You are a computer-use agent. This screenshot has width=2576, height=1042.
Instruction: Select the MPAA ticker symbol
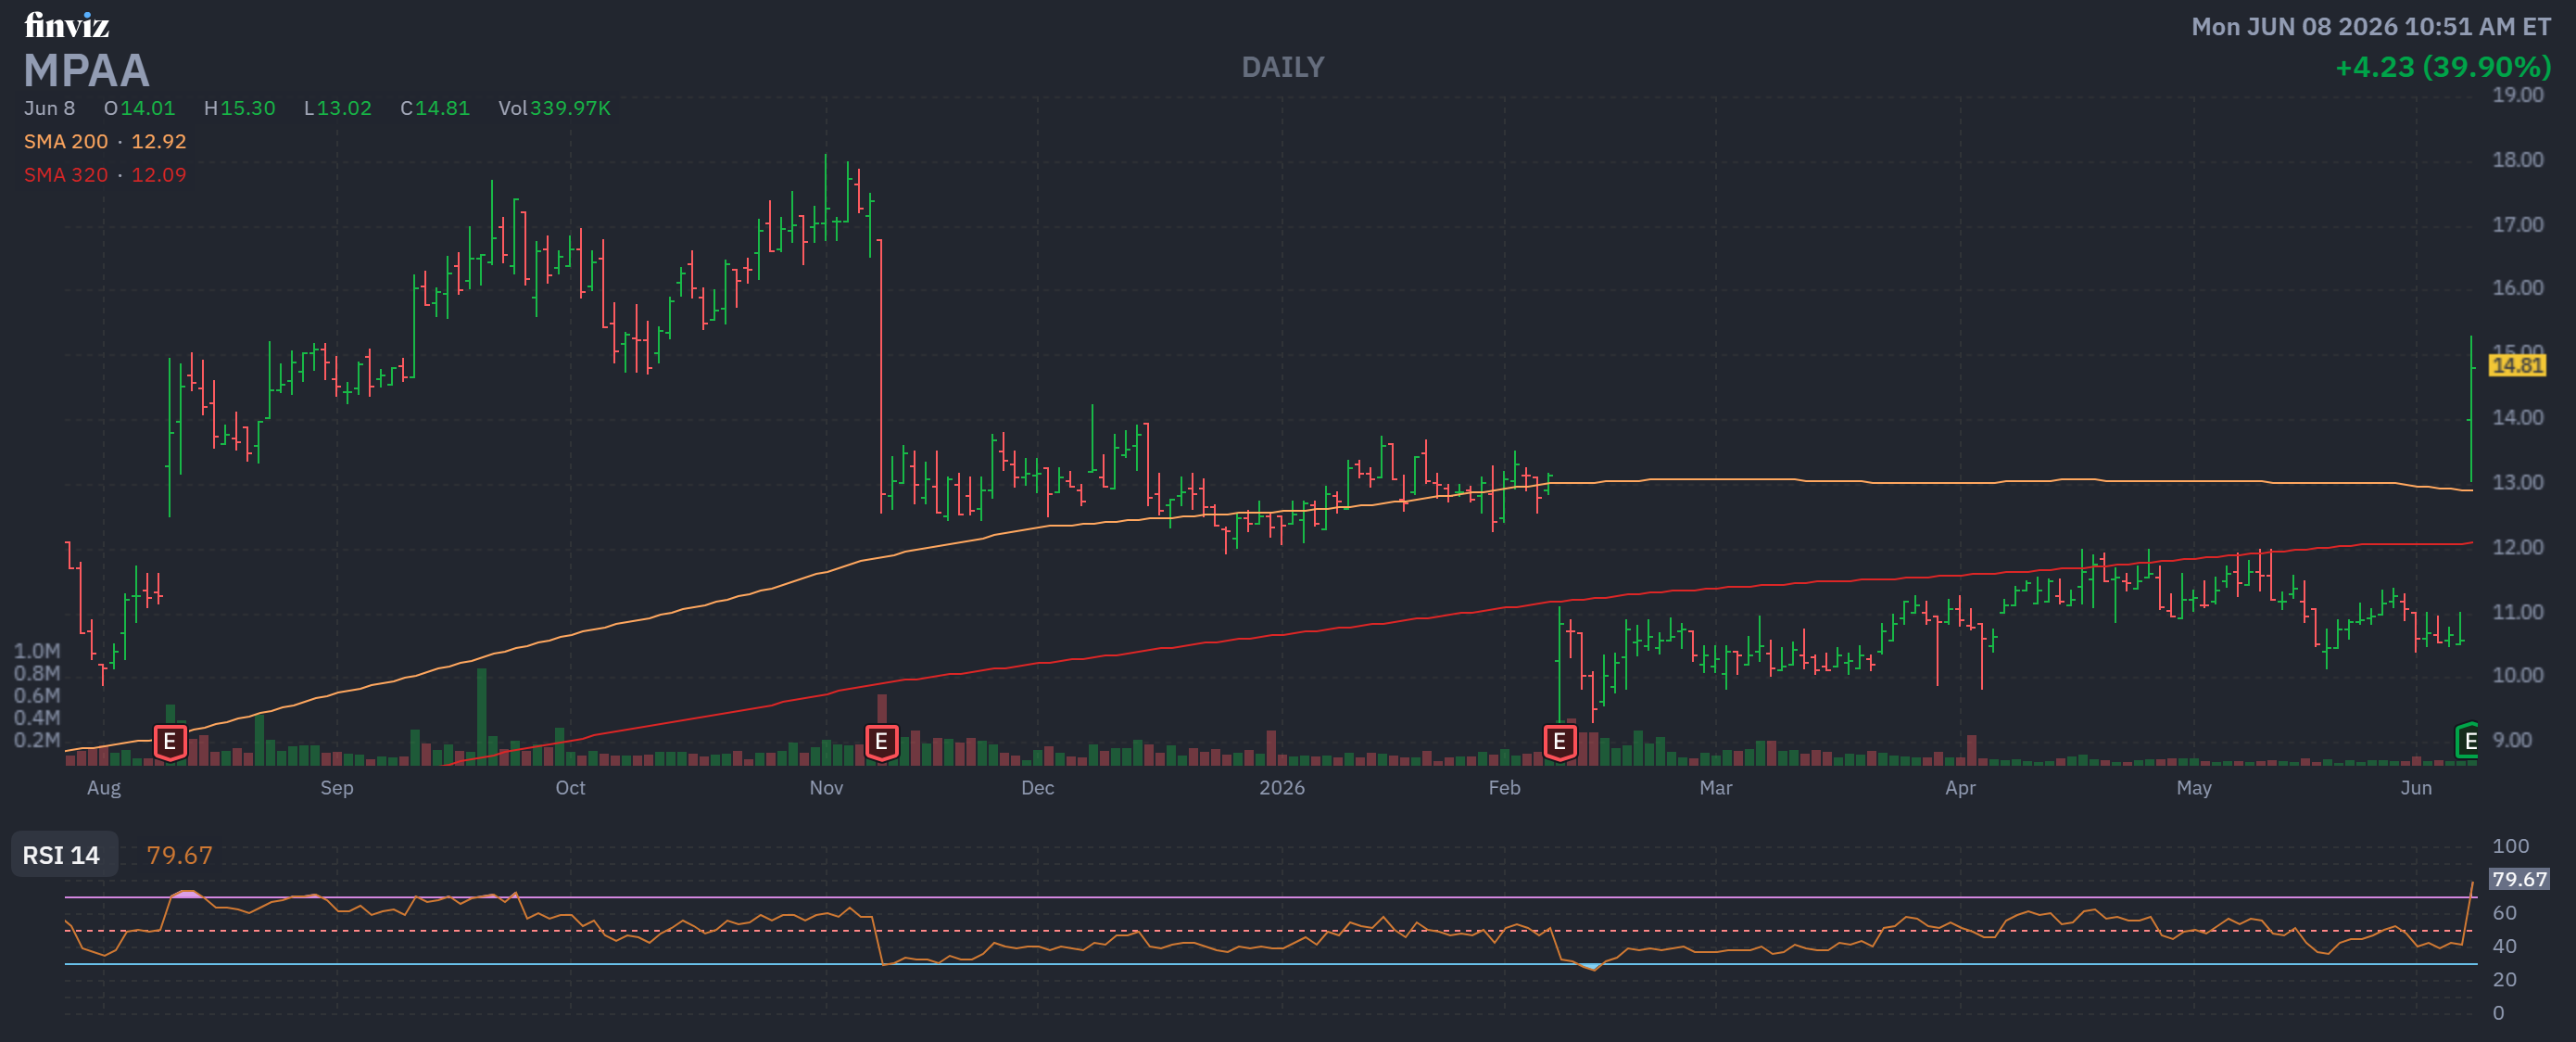tap(86, 71)
